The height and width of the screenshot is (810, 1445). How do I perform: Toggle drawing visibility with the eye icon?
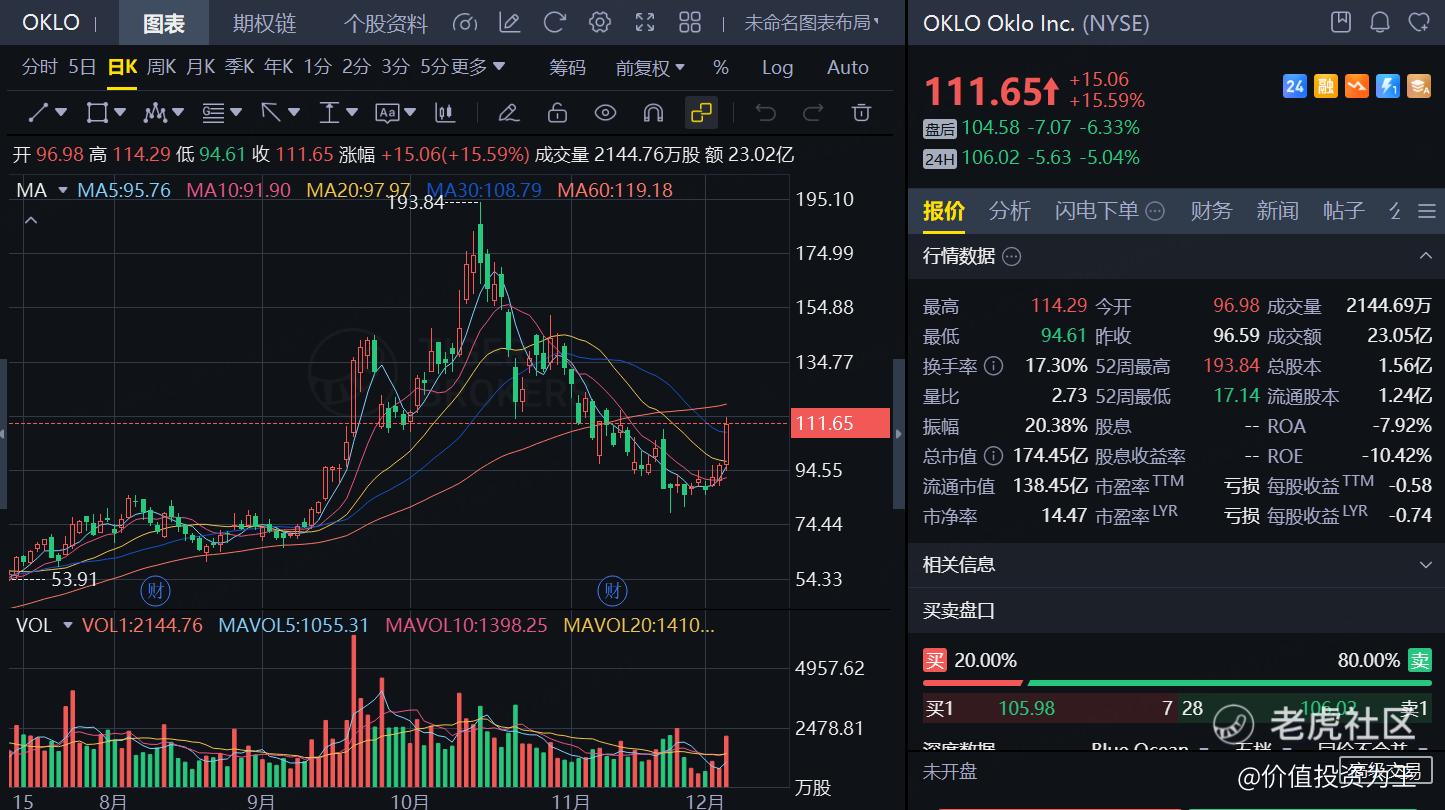coord(605,113)
